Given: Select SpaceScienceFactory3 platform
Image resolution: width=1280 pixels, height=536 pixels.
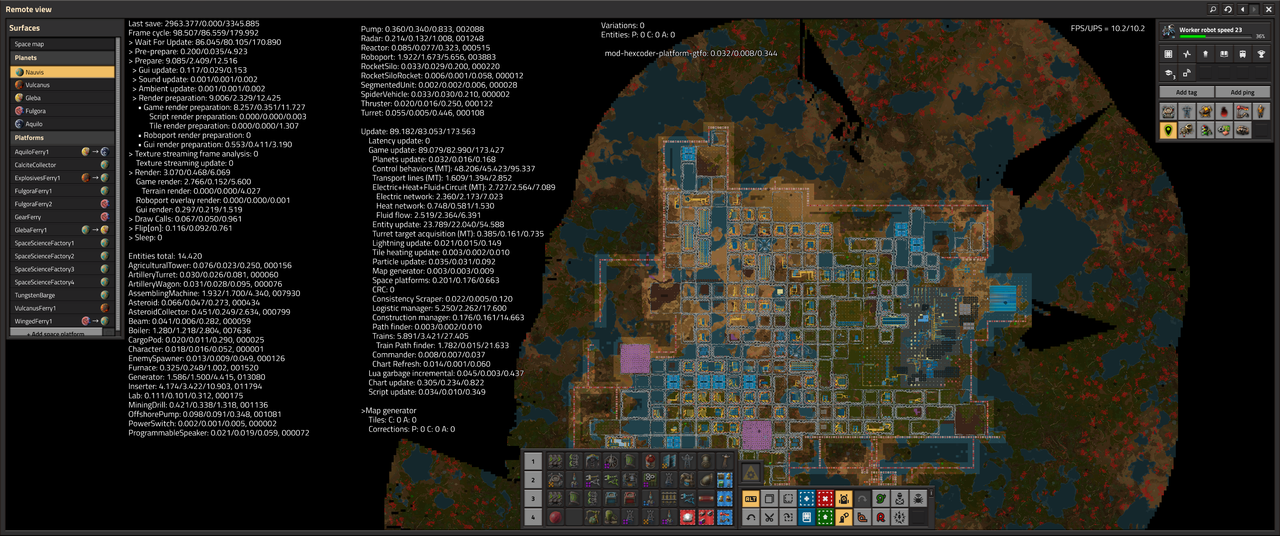Looking at the screenshot, I should (62, 269).
